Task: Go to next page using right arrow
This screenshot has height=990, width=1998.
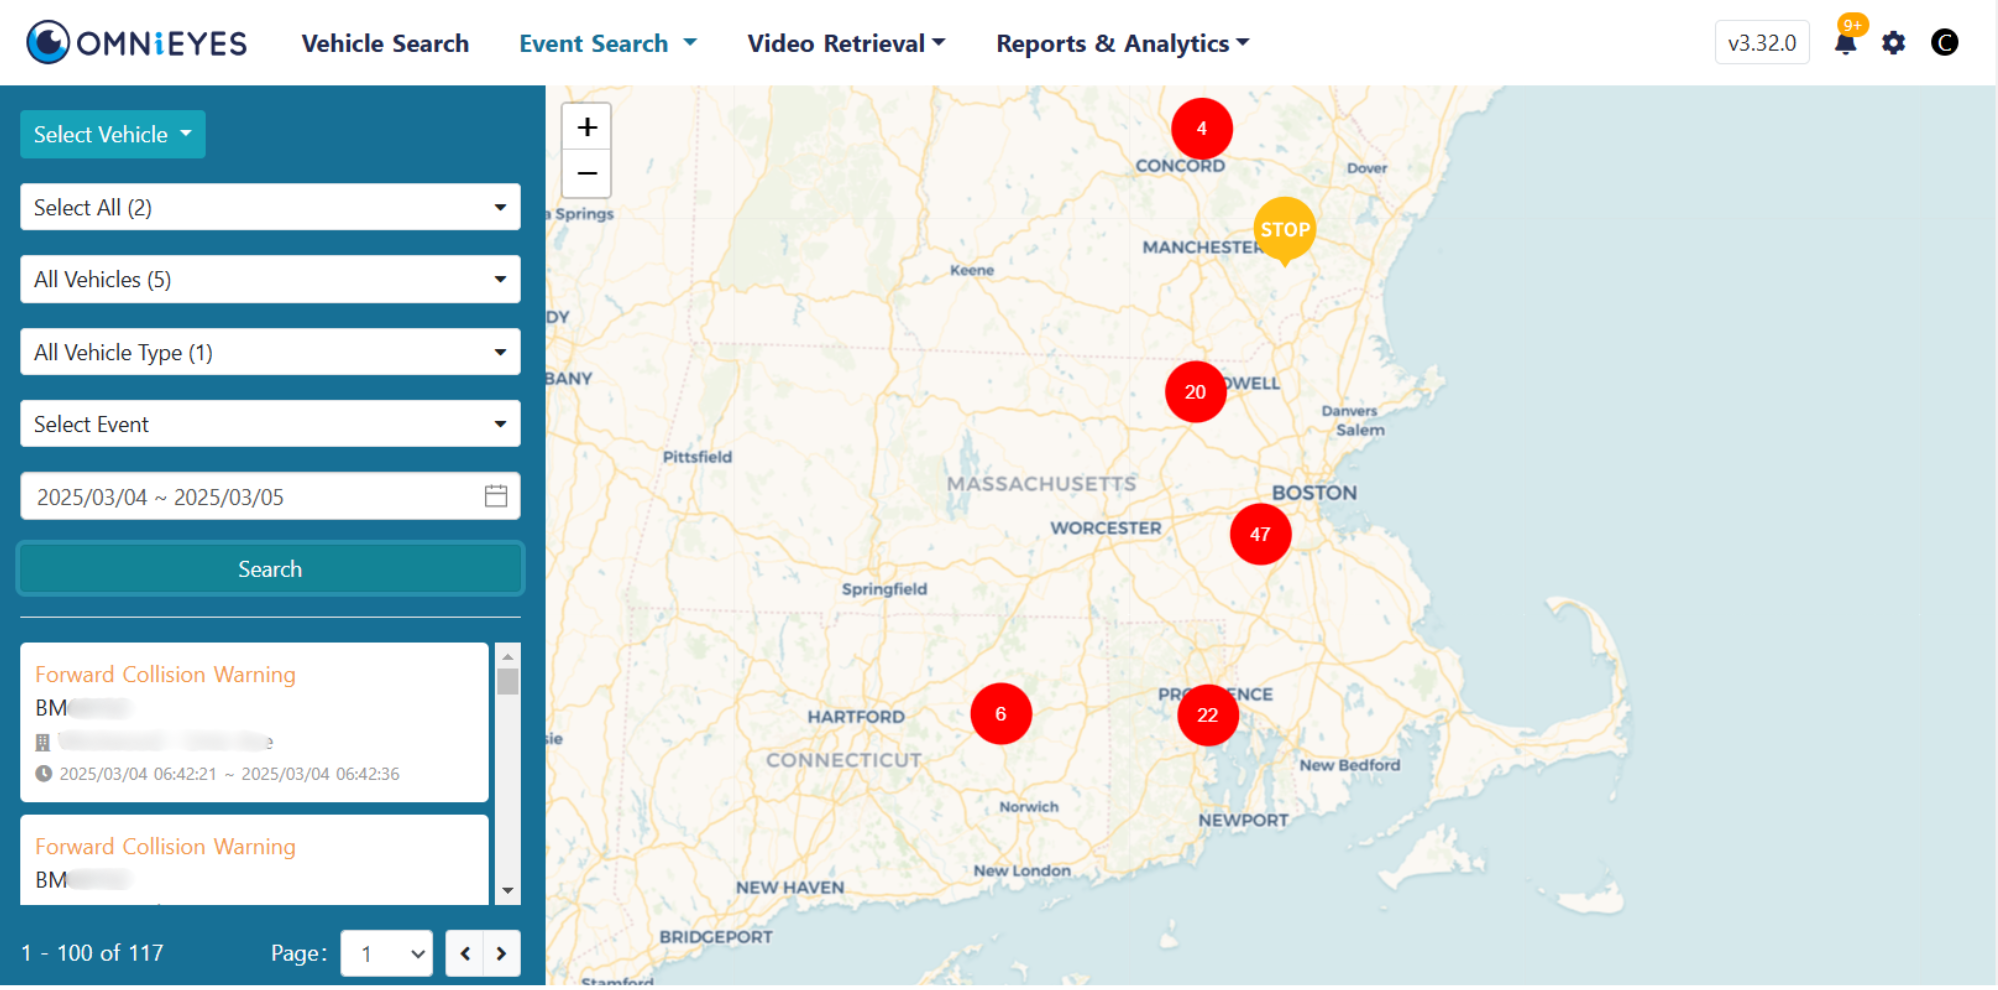Action: point(501,953)
